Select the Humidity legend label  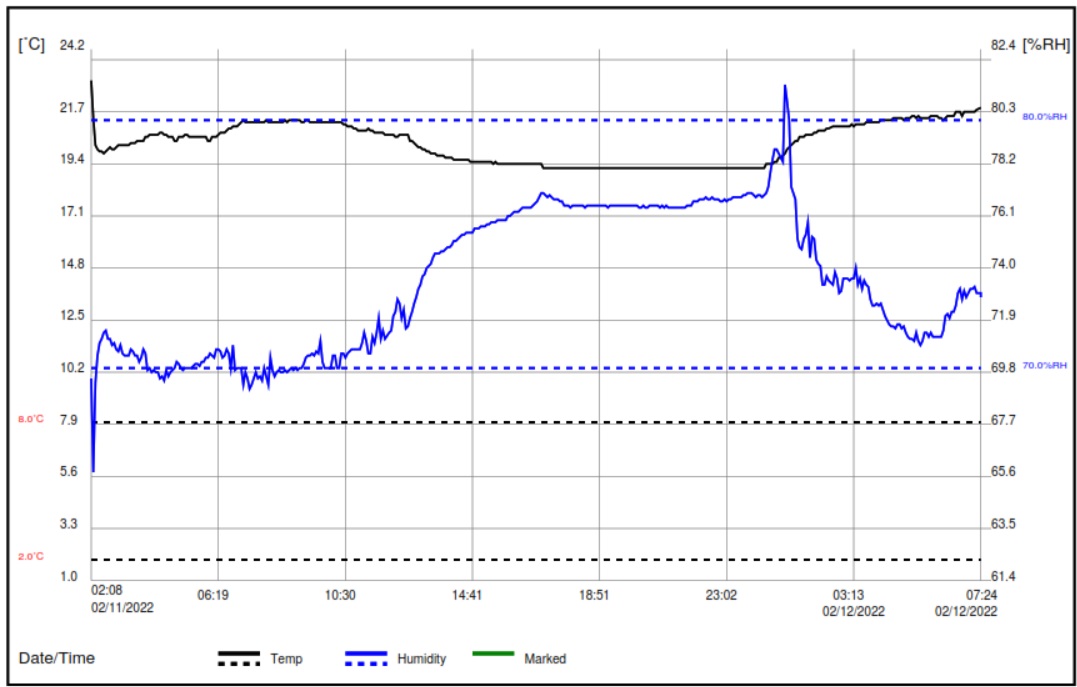(x=421, y=659)
